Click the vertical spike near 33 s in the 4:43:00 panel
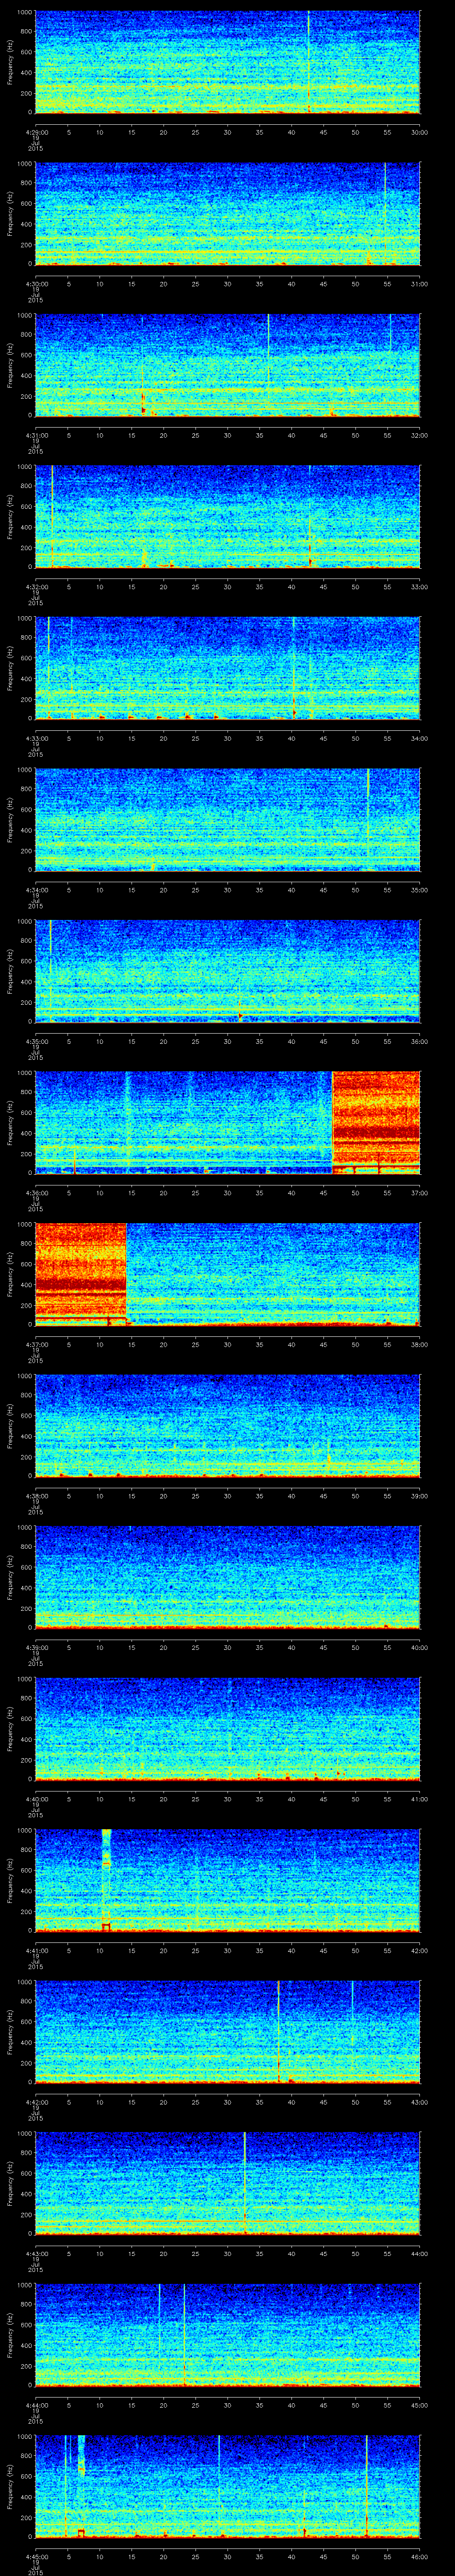This screenshot has width=455, height=2576. coord(245,2183)
